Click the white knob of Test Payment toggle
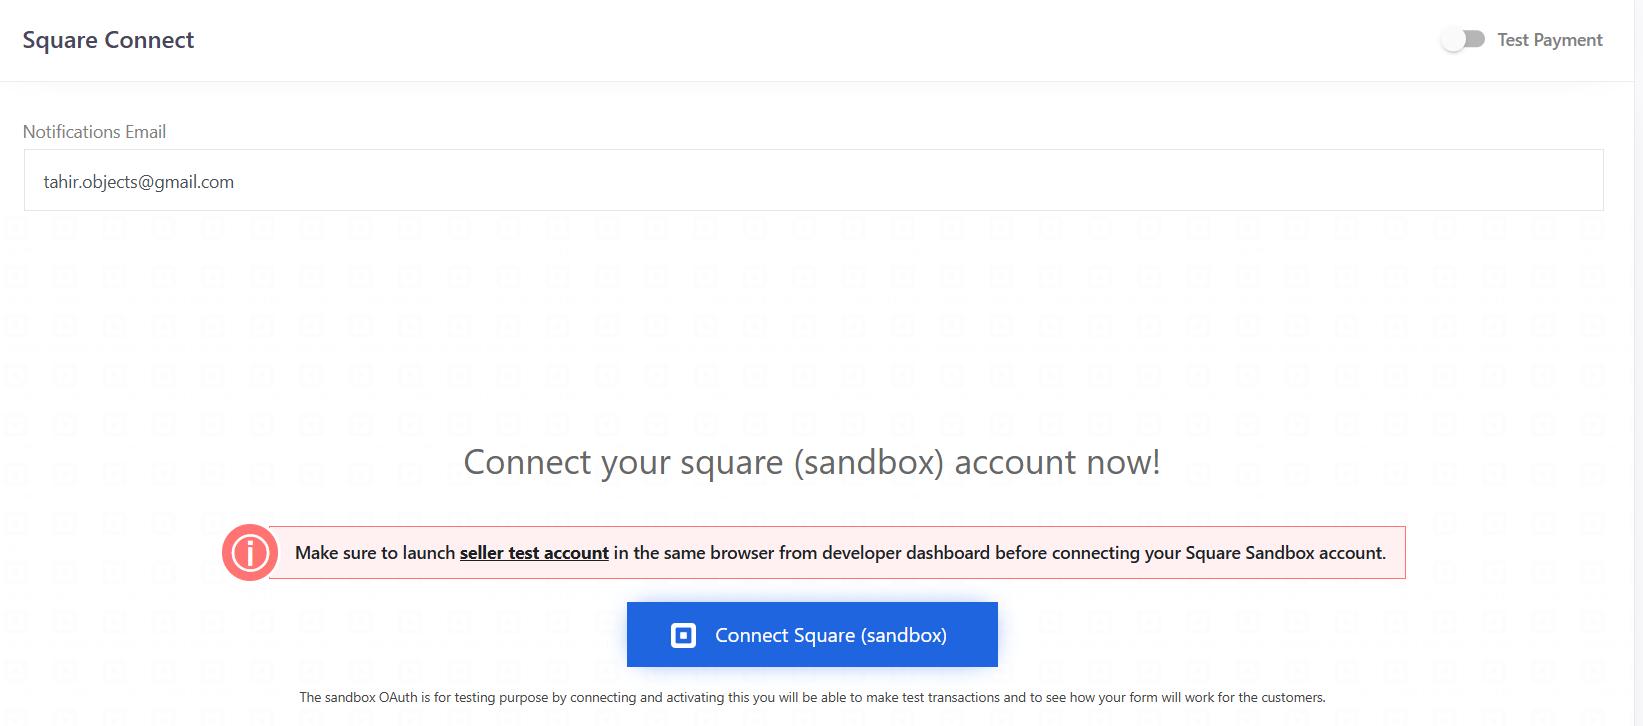Viewport: 1643px width, 726px height. pyautogui.click(x=1453, y=40)
